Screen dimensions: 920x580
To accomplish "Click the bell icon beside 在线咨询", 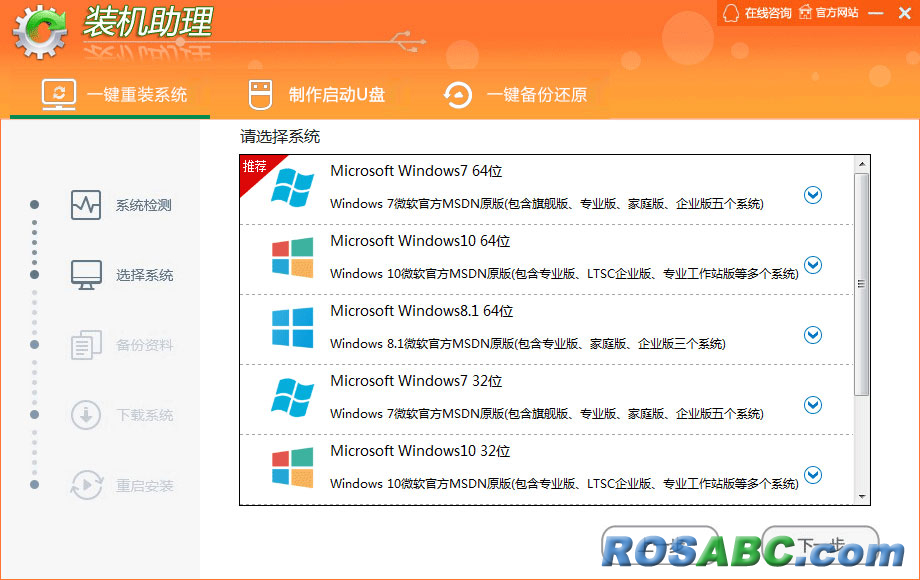I will click(730, 13).
